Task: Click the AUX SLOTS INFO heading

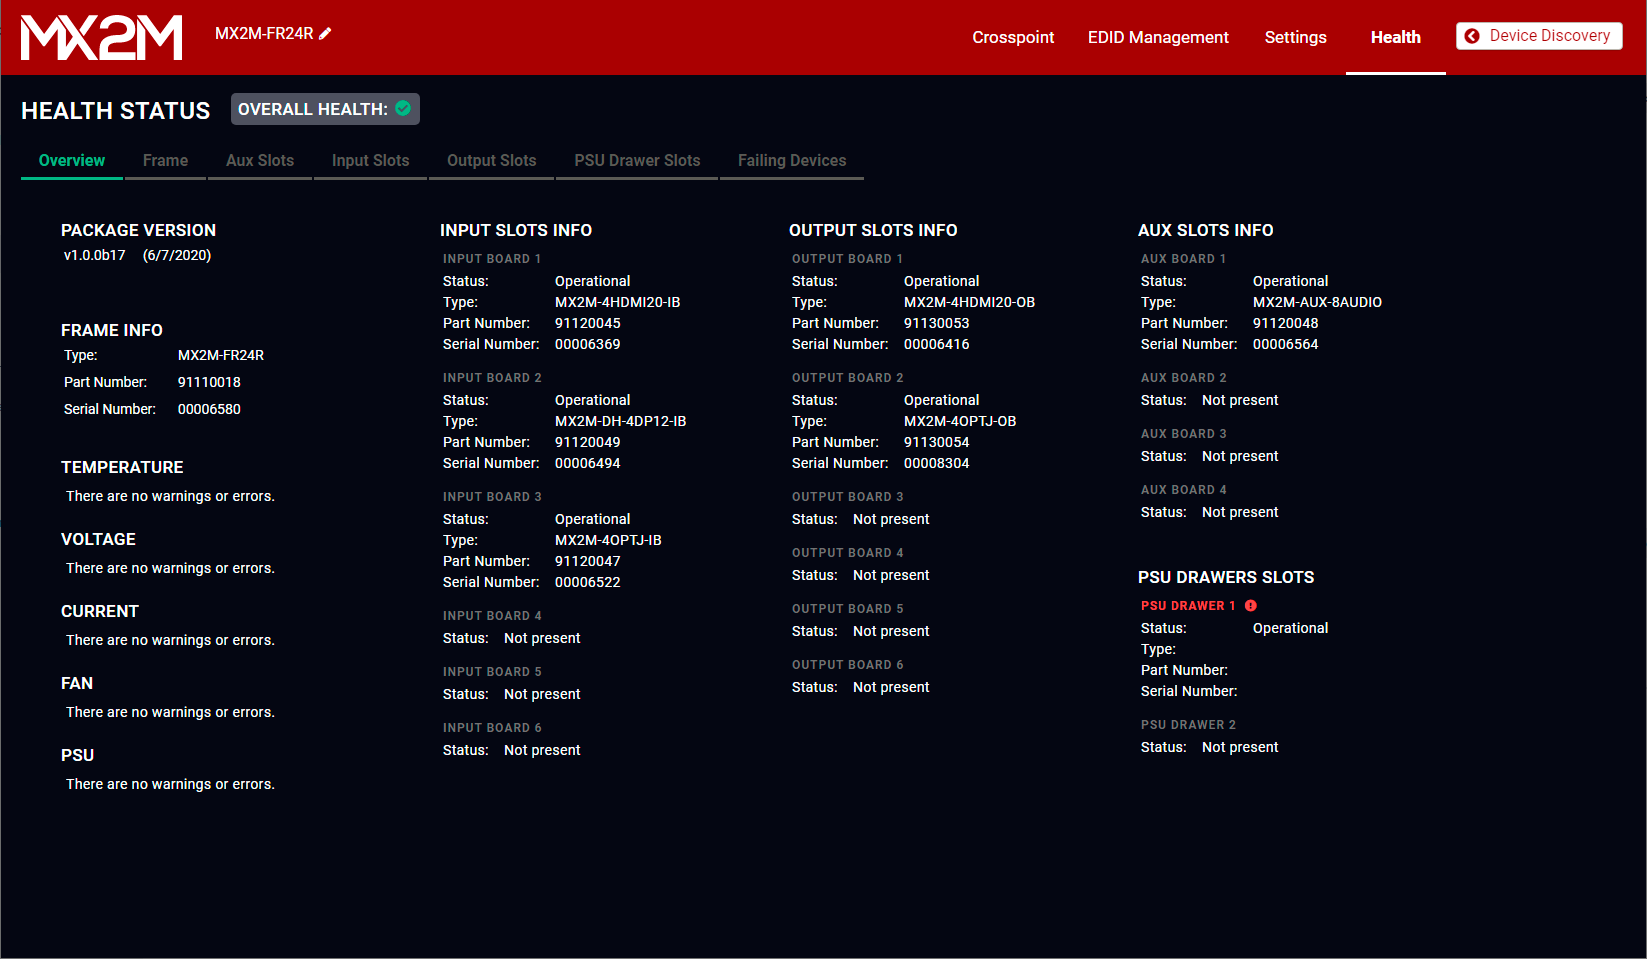Action: [x=1205, y=230]
